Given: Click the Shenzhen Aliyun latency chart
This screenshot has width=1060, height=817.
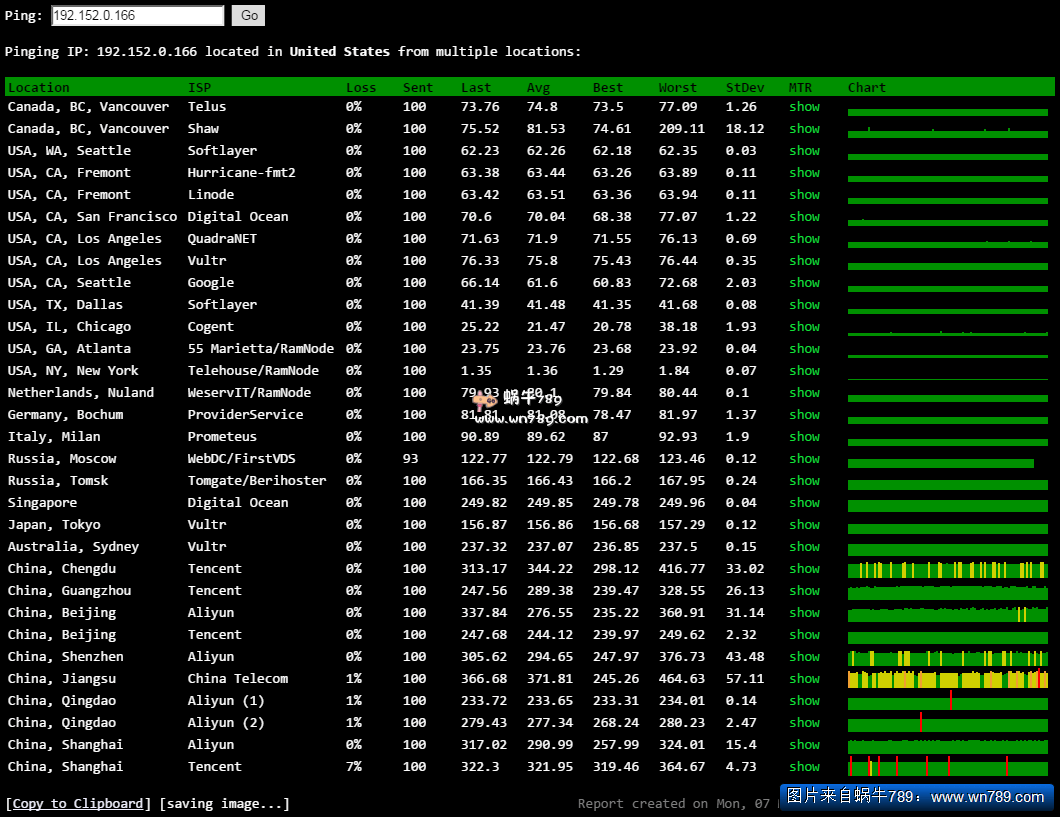Looking at the screenshot, I should (947, 658).
